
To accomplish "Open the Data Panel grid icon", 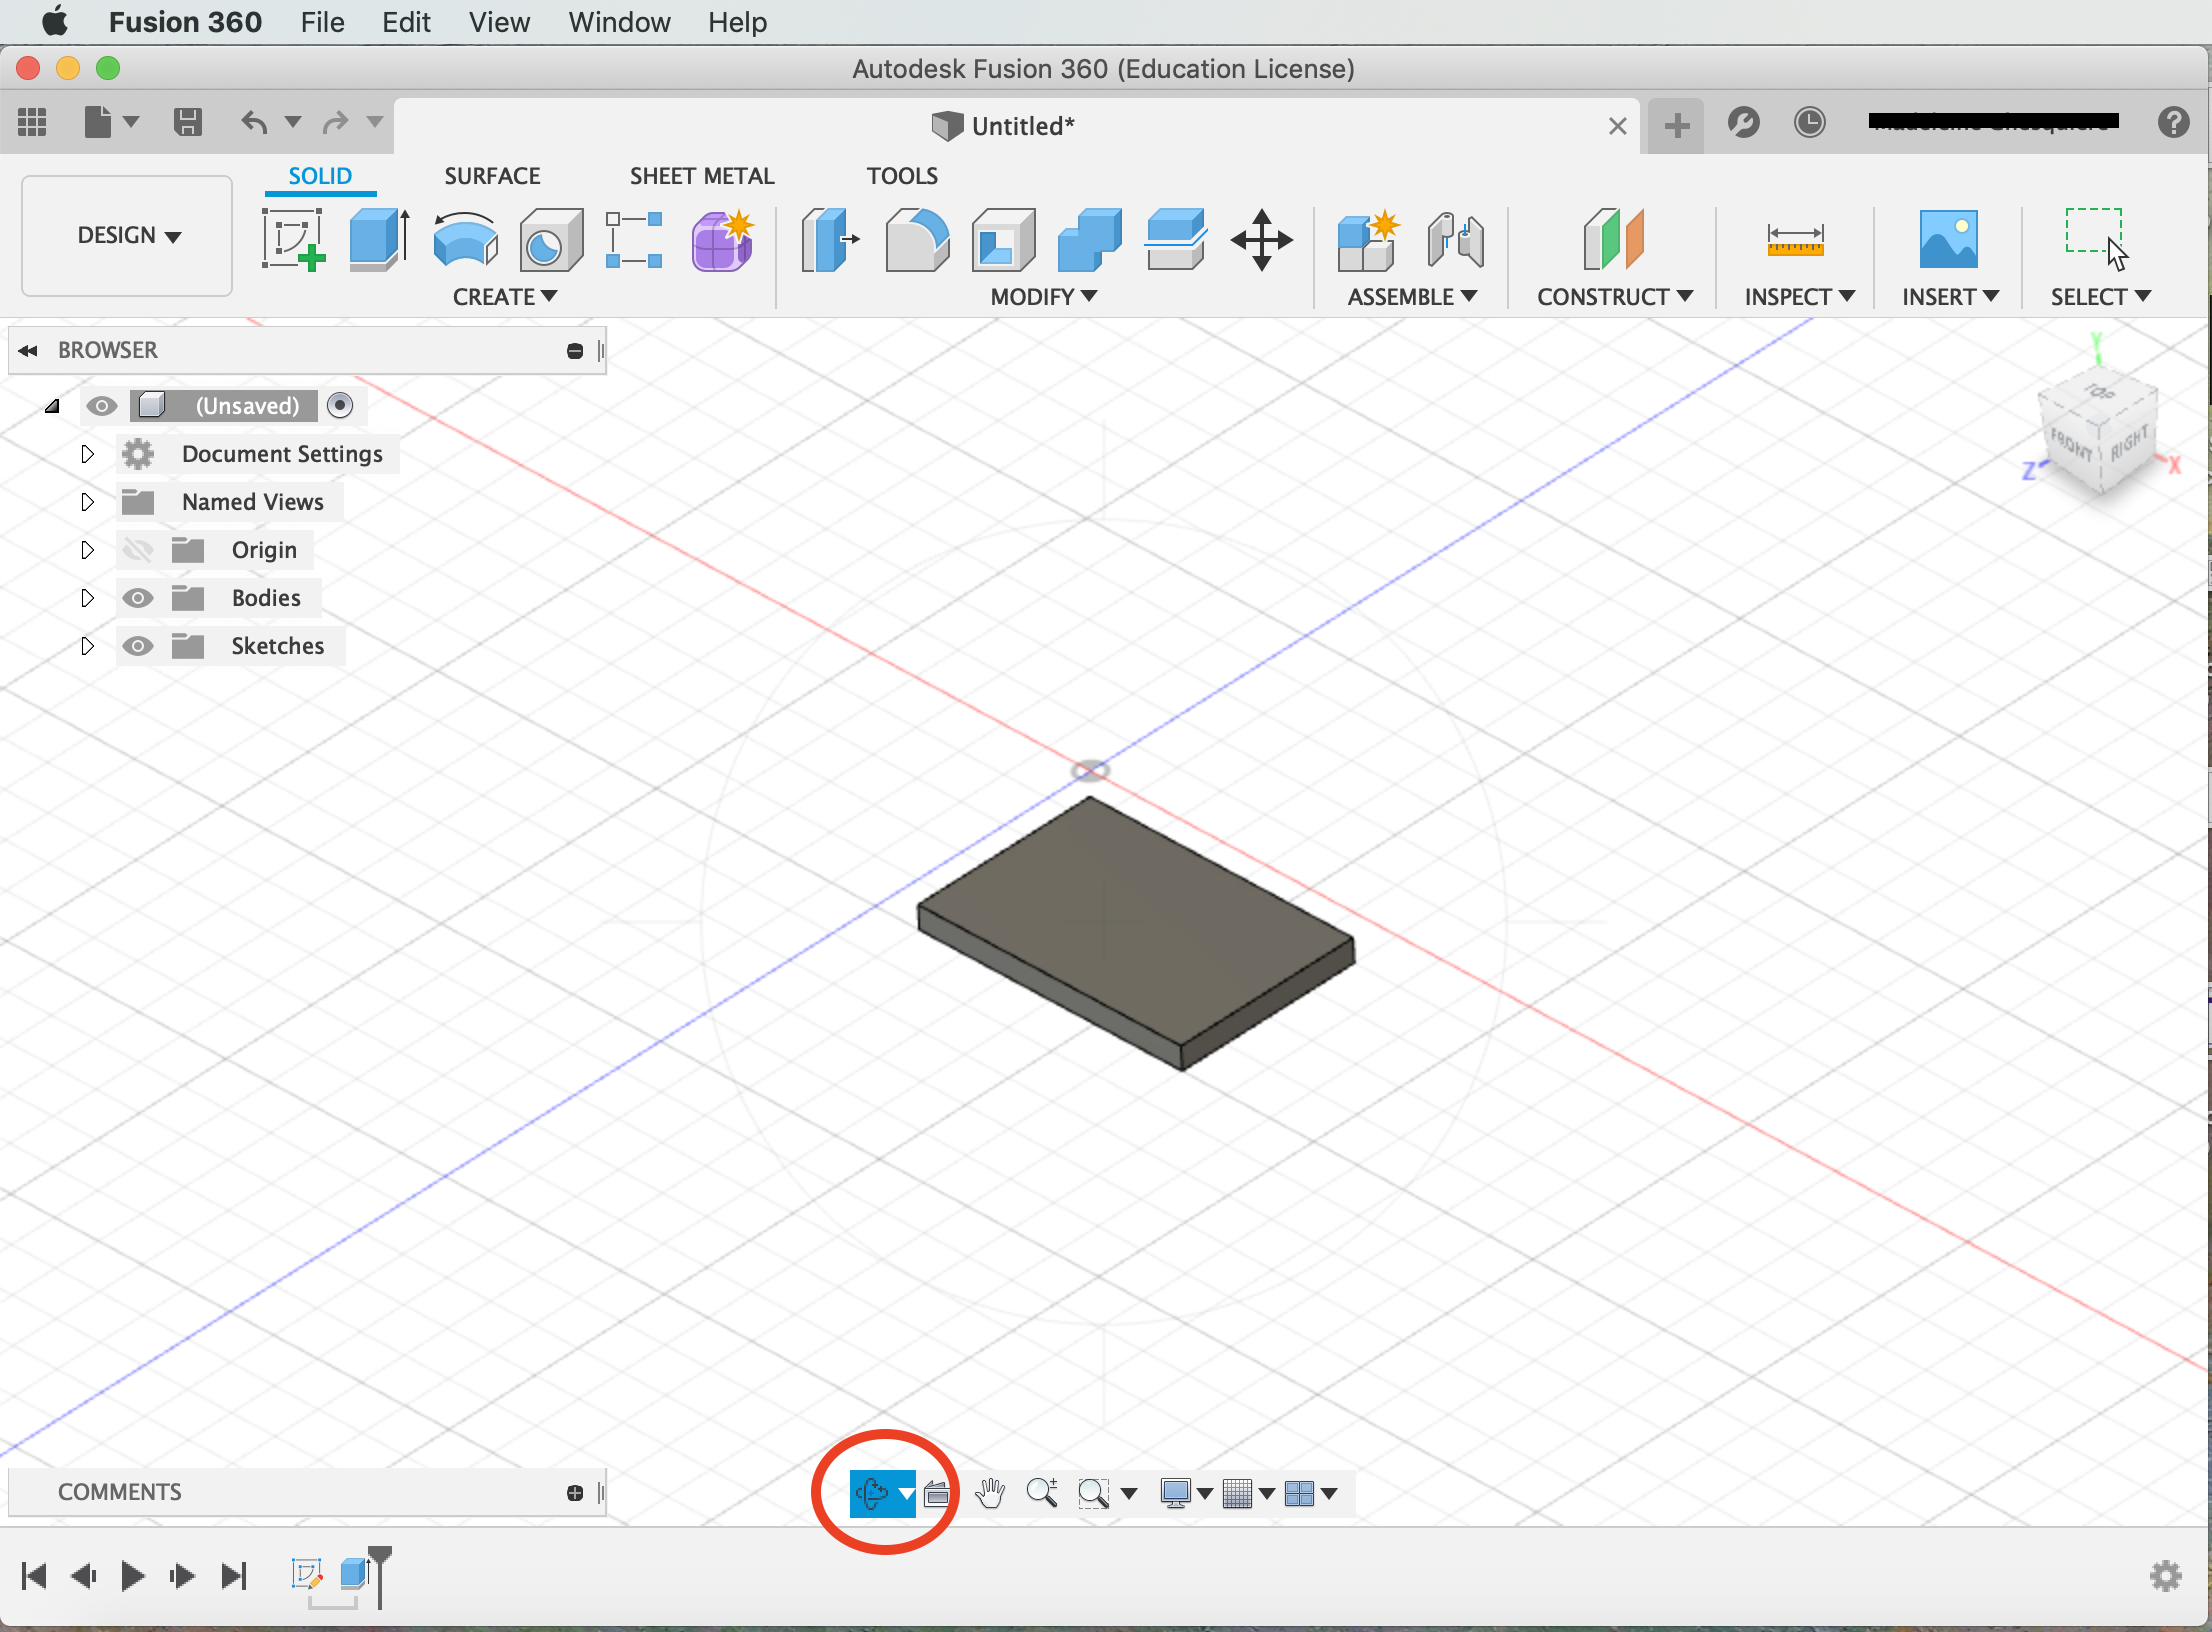I will tap(33, 122).
